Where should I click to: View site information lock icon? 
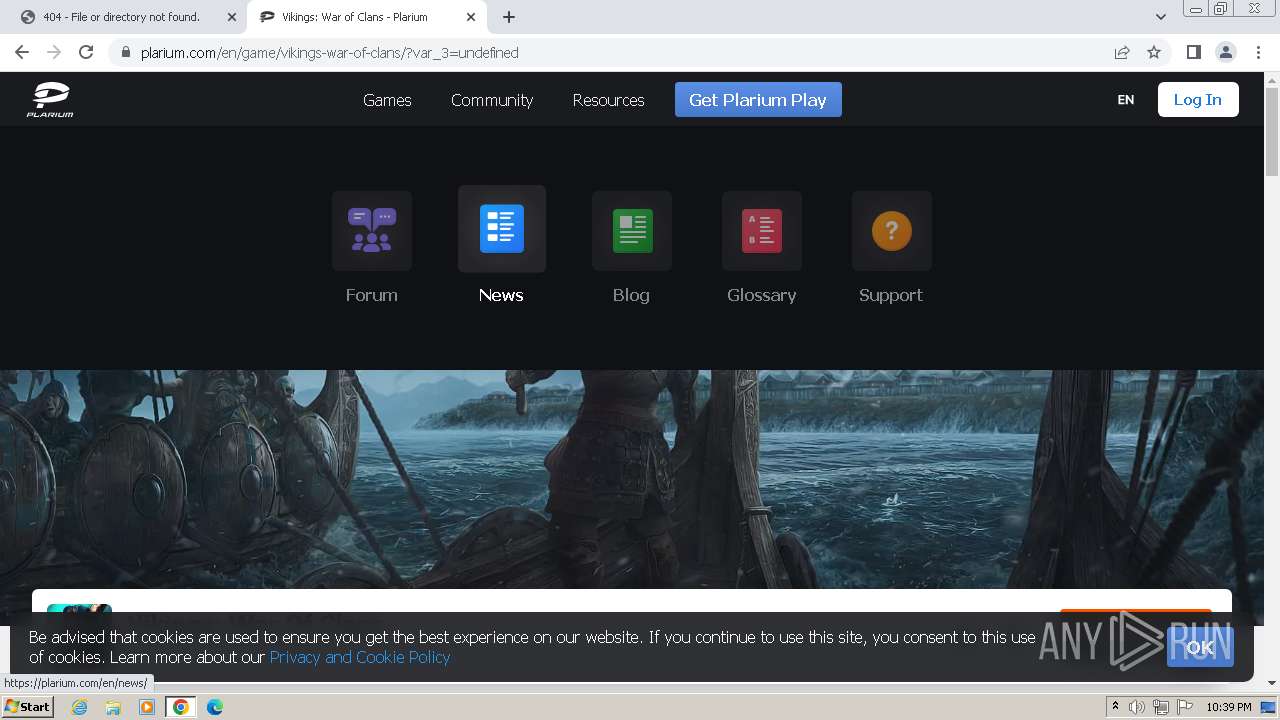(x=125, y=53)
